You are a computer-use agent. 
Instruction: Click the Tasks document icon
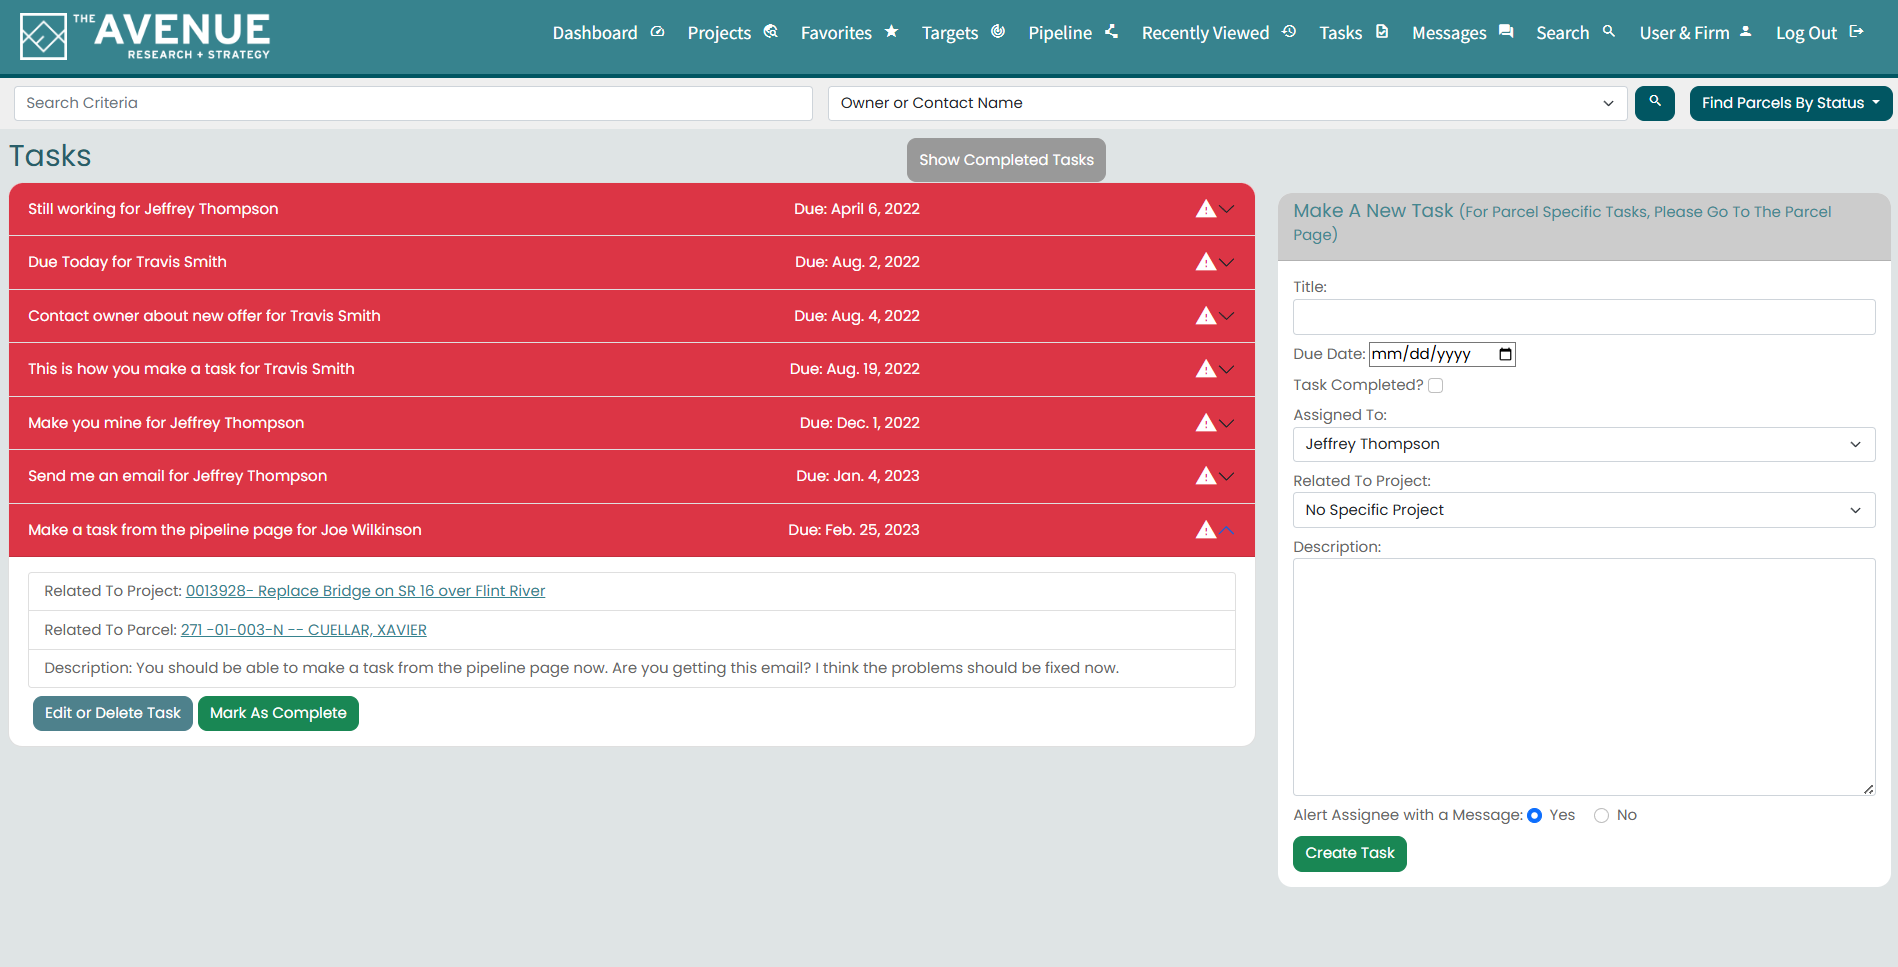pyautogui.click(x=1382, y=32)
